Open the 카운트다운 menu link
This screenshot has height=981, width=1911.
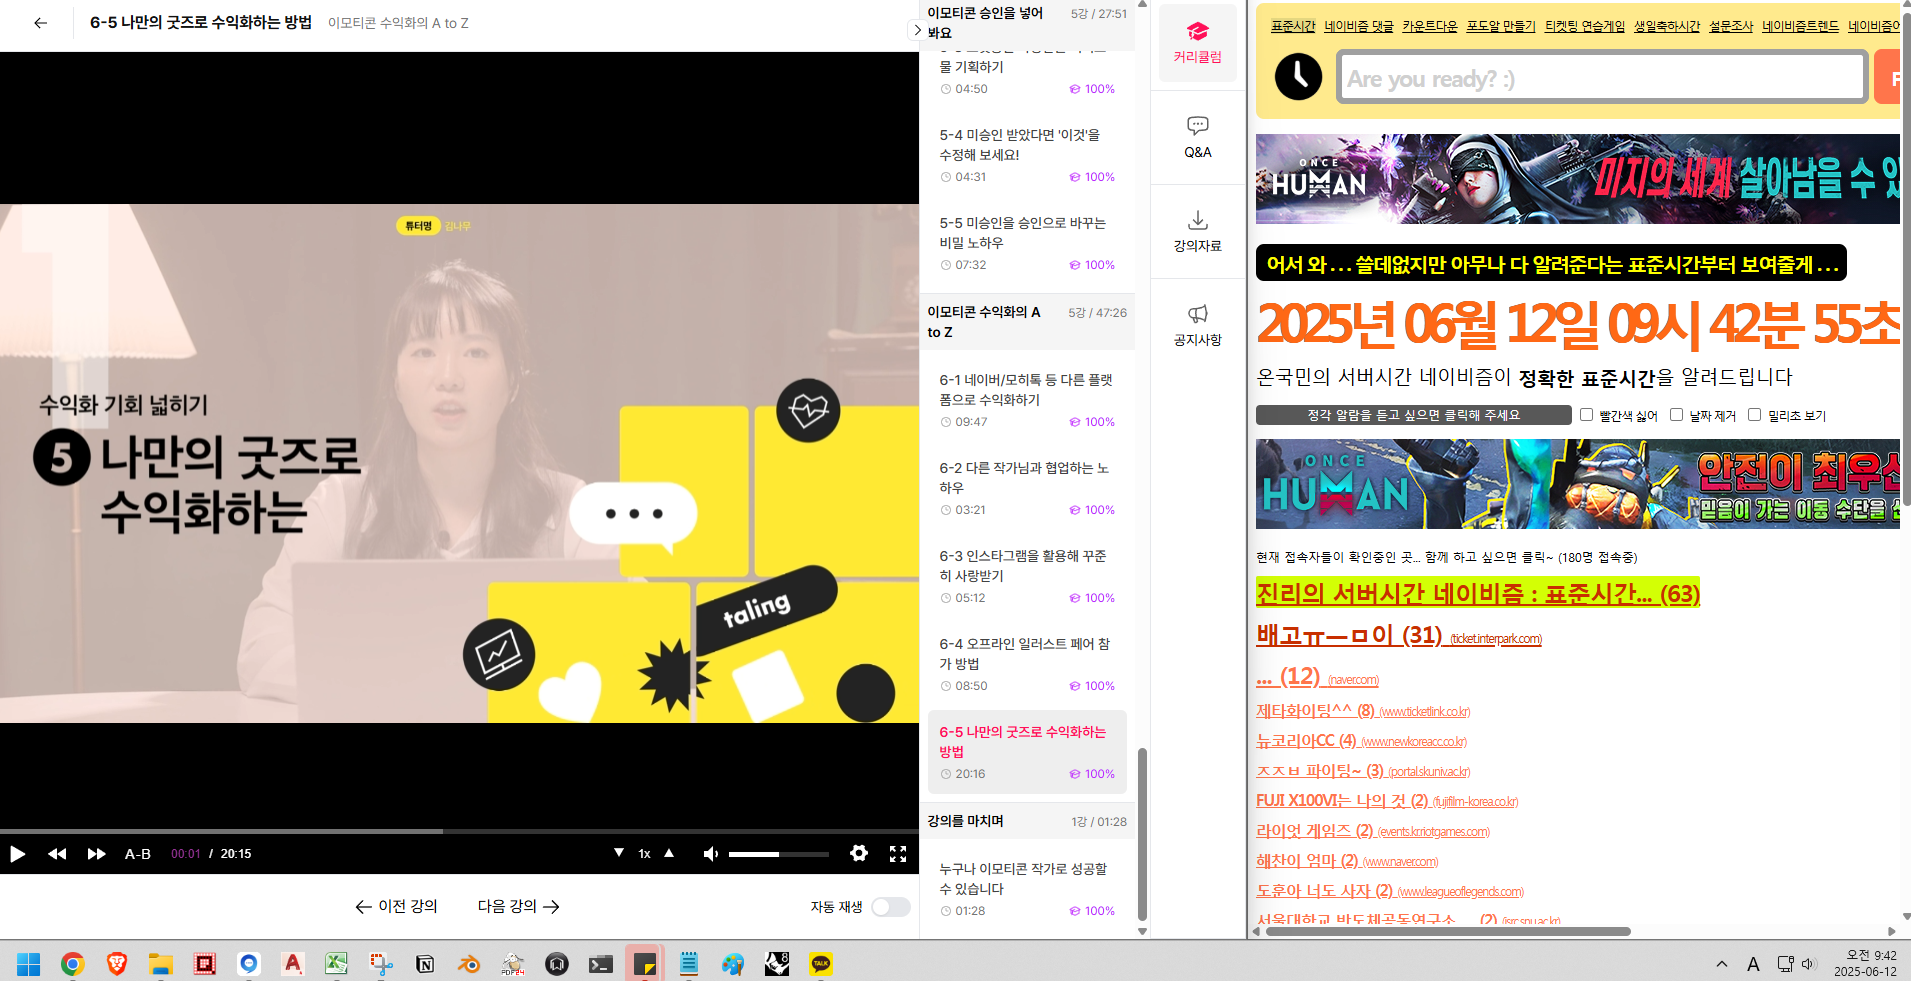pos(1430,26)
